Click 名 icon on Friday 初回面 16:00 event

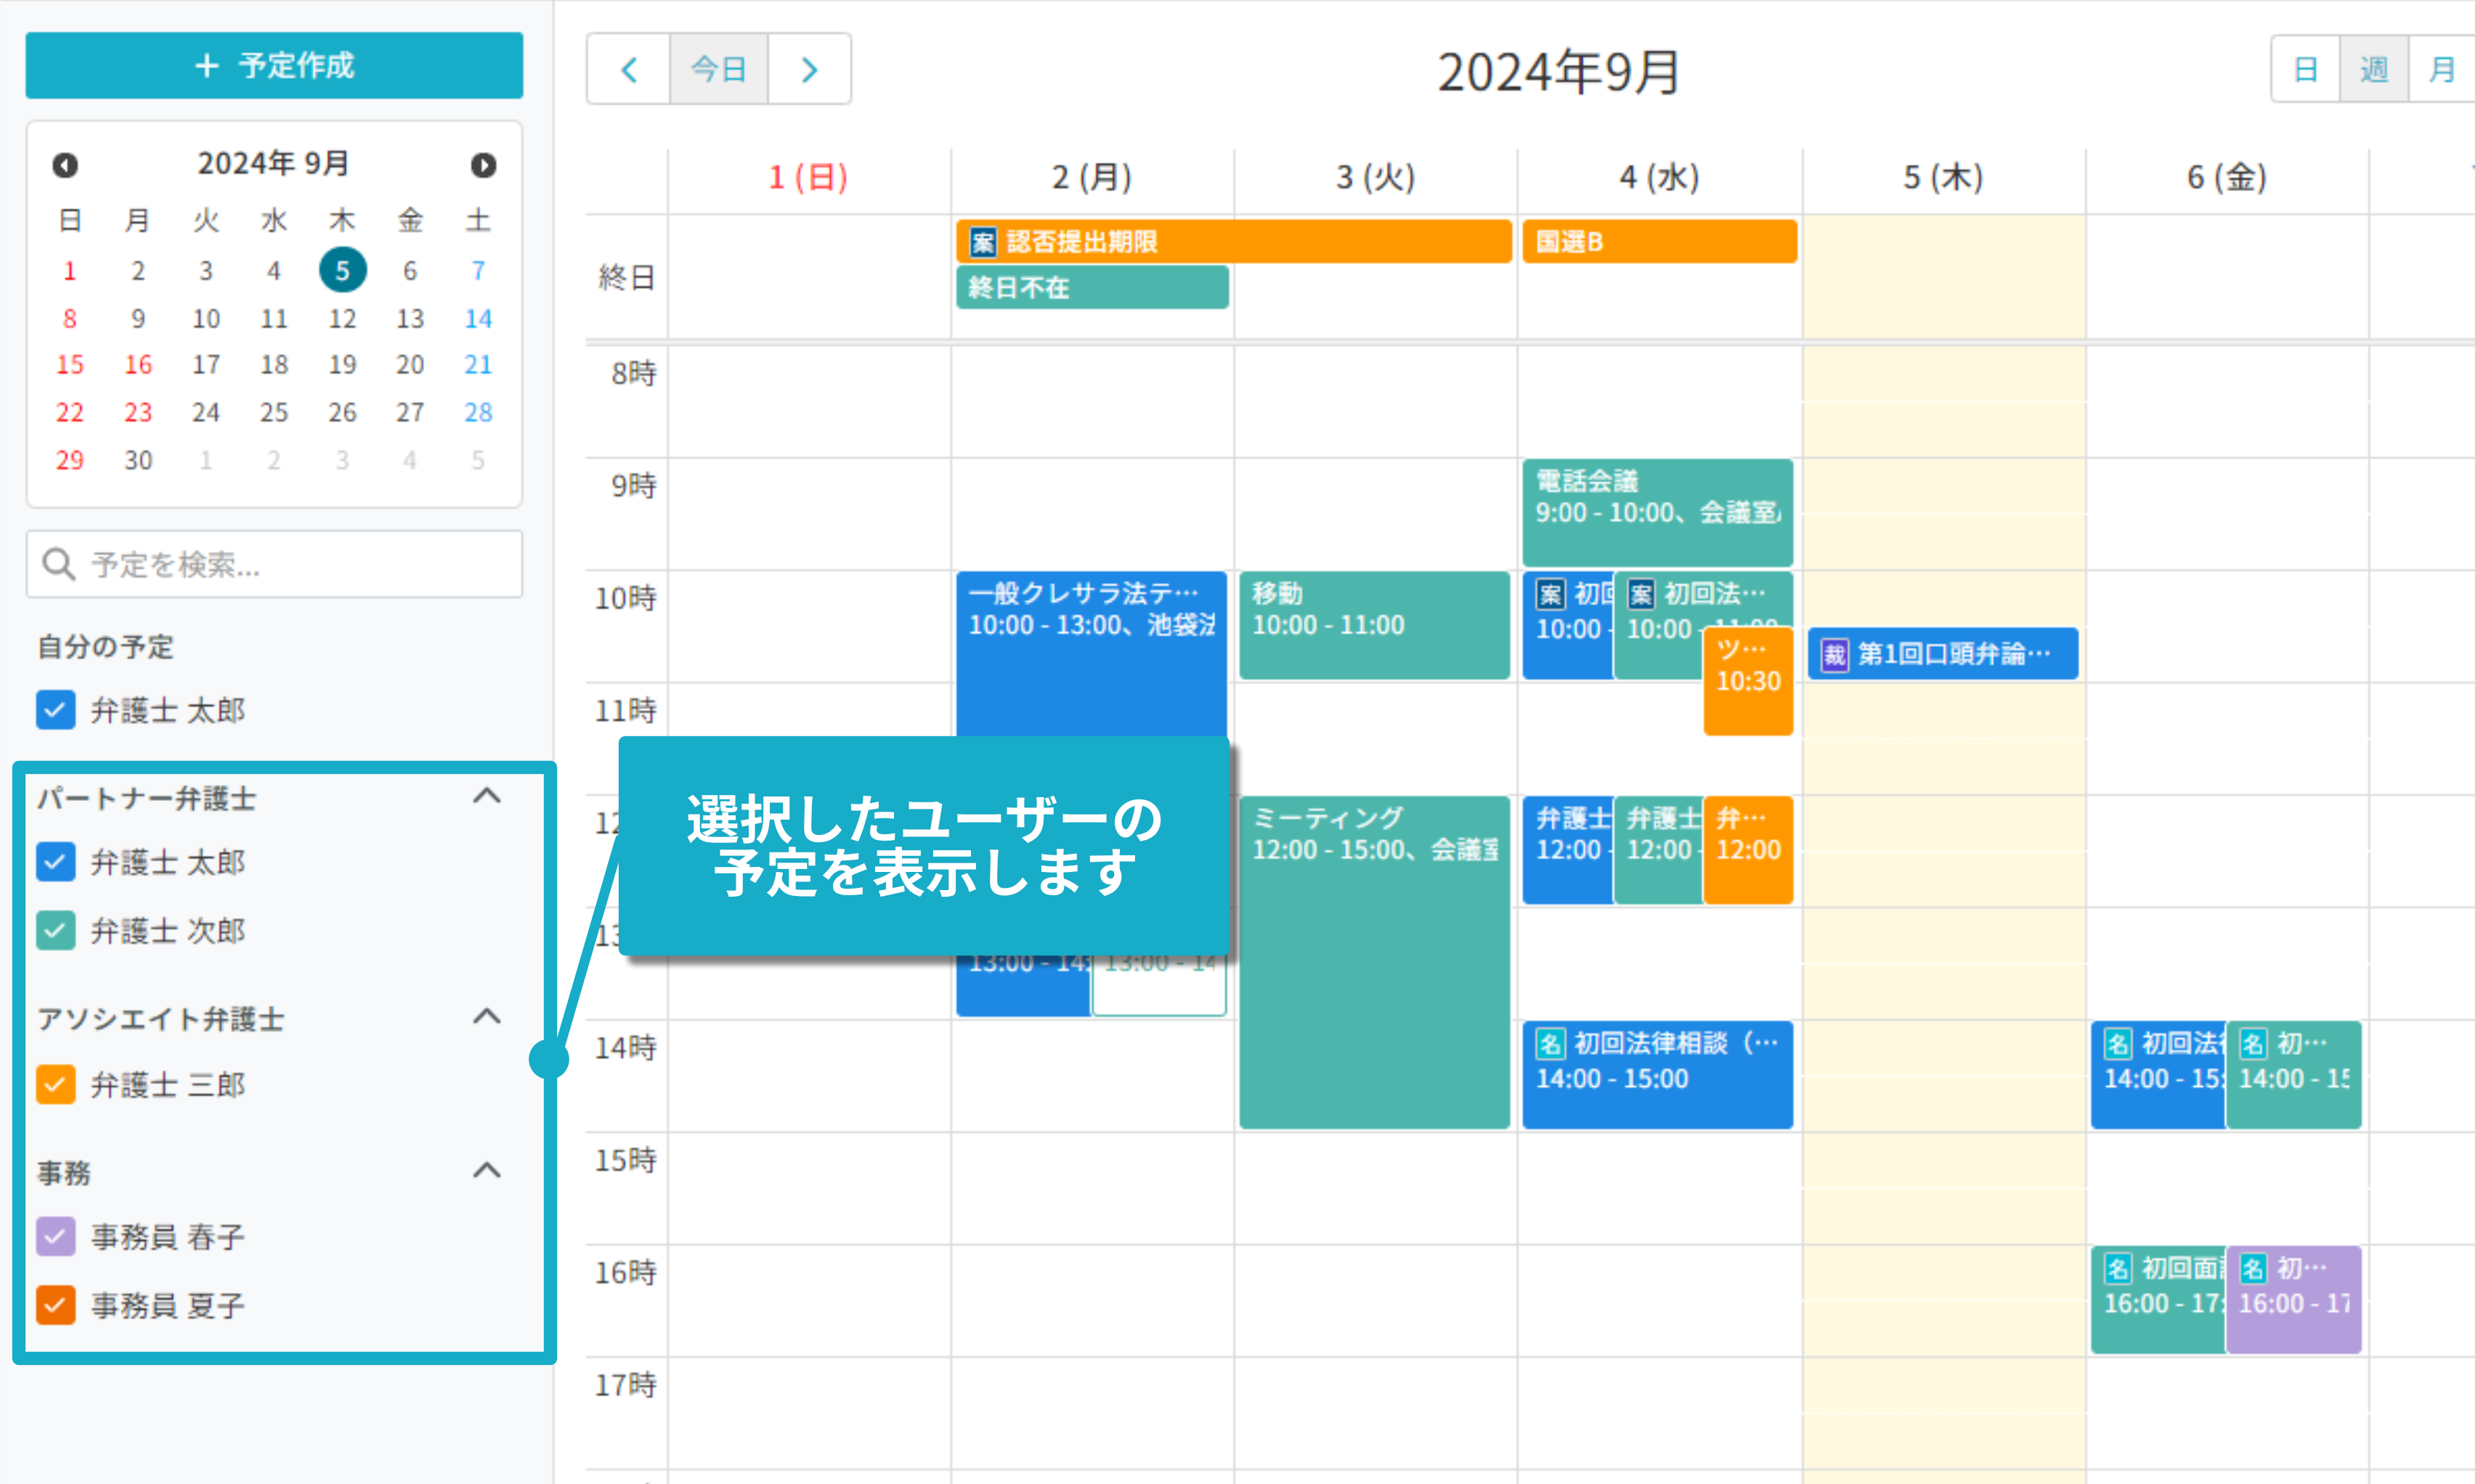click(2118, 1269)
